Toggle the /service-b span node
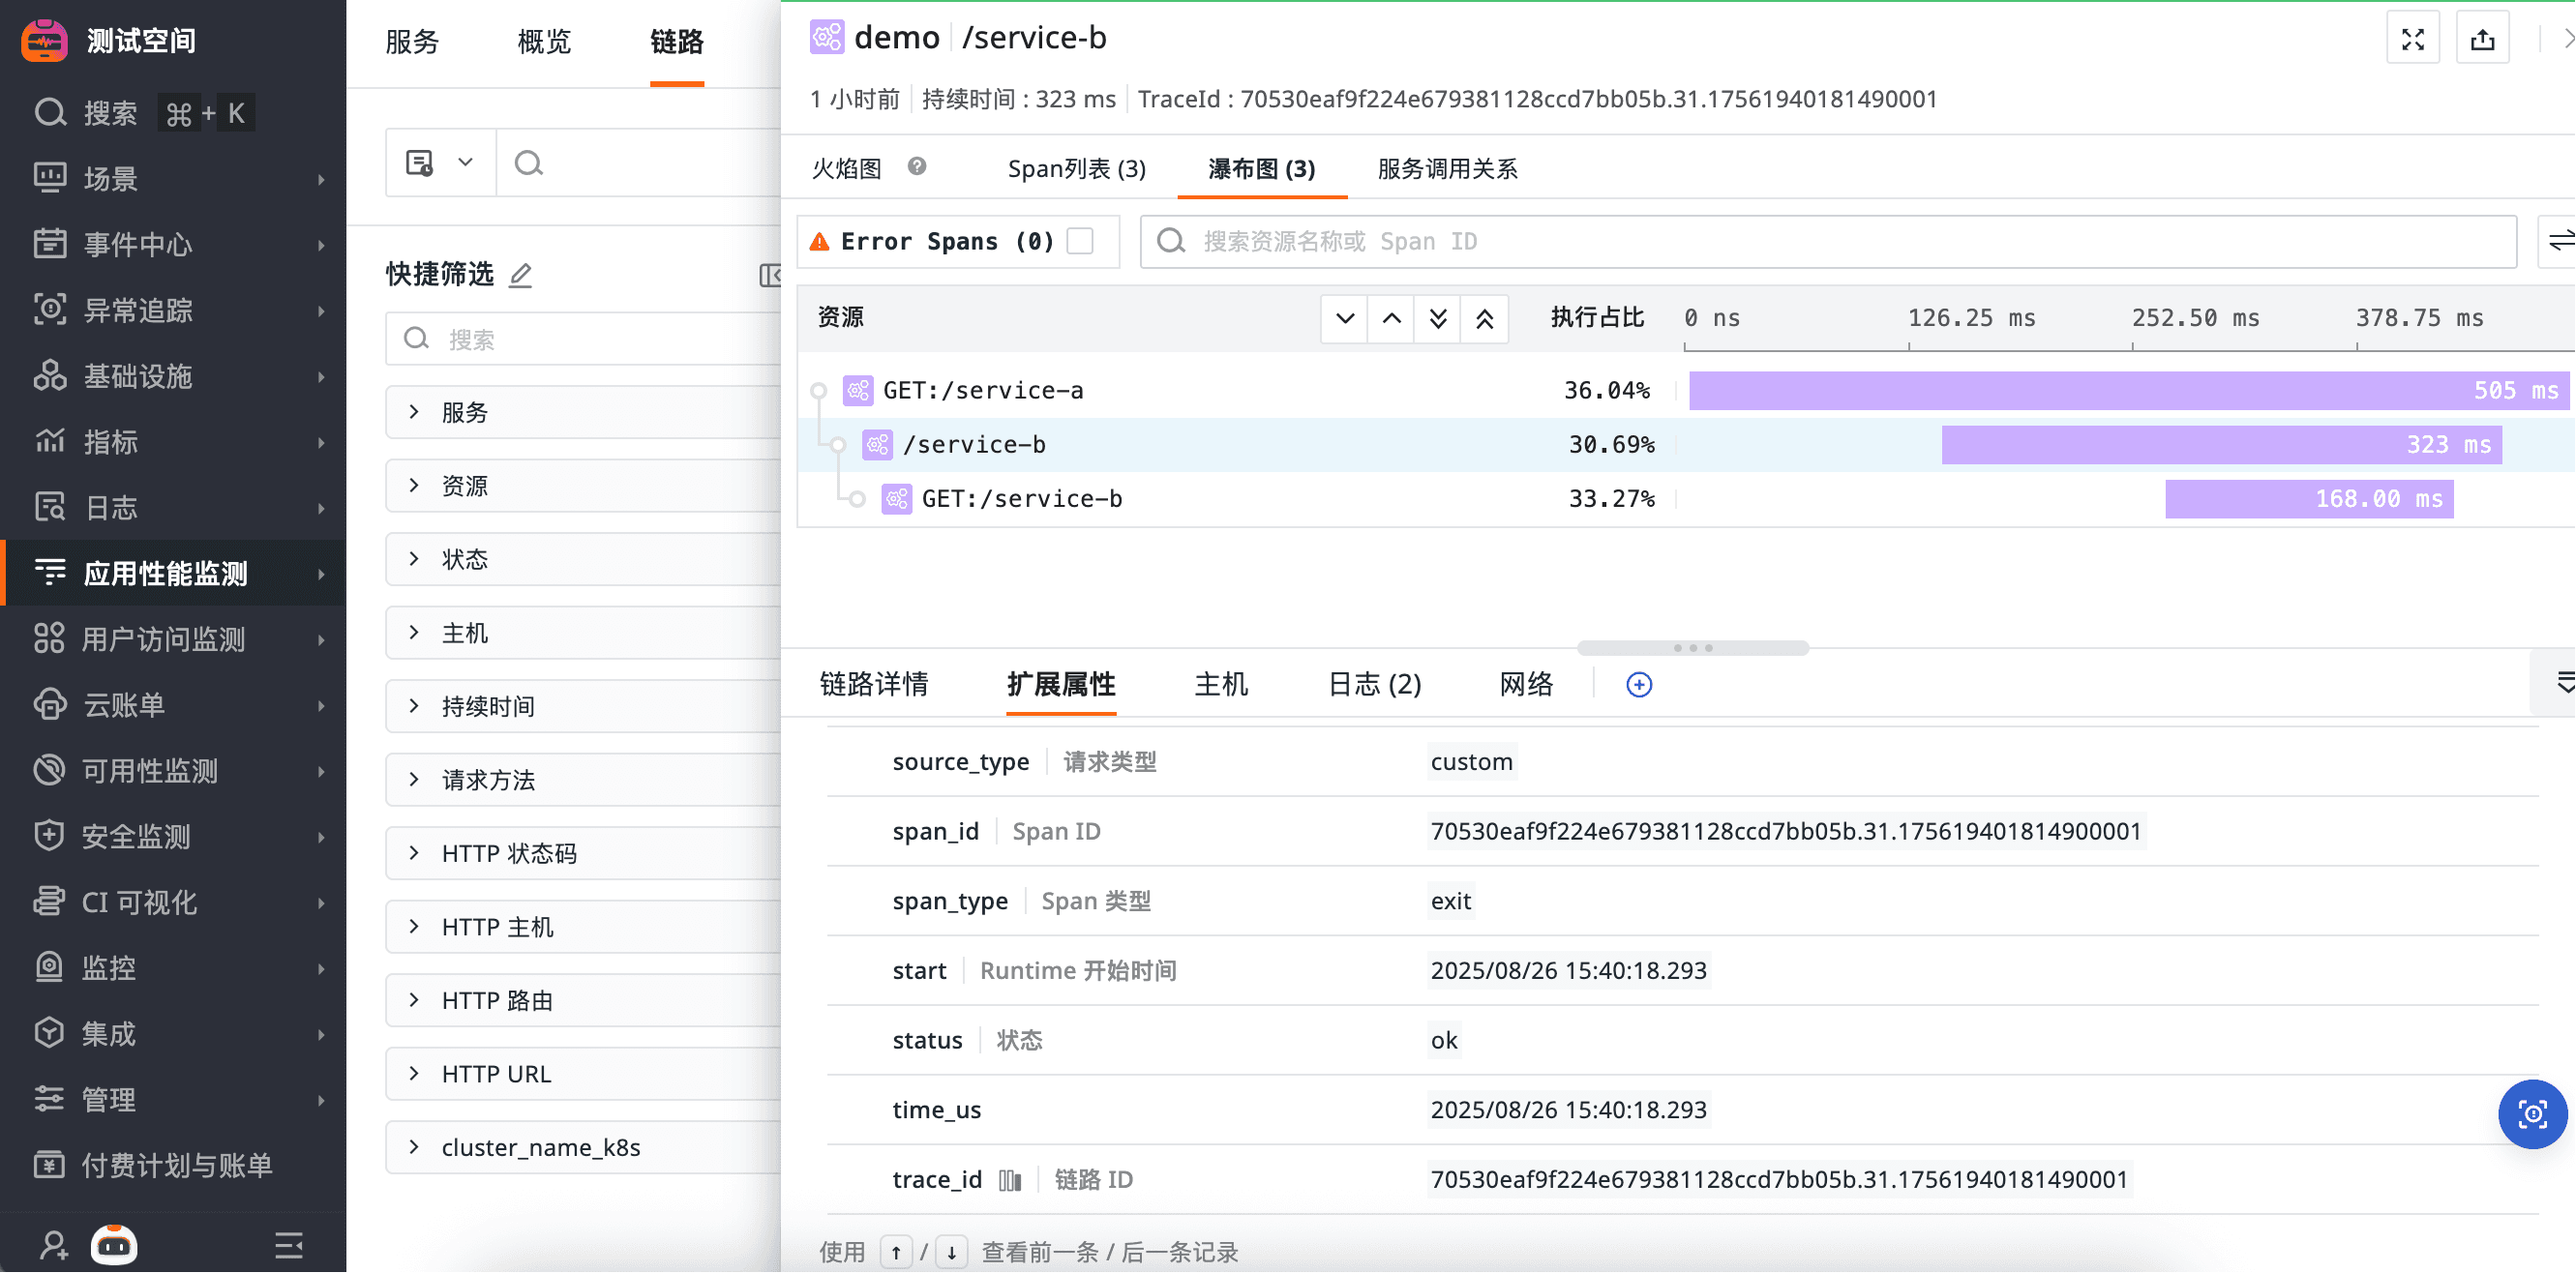Viewport: 2576px width, 1273px height. (838, 445)
